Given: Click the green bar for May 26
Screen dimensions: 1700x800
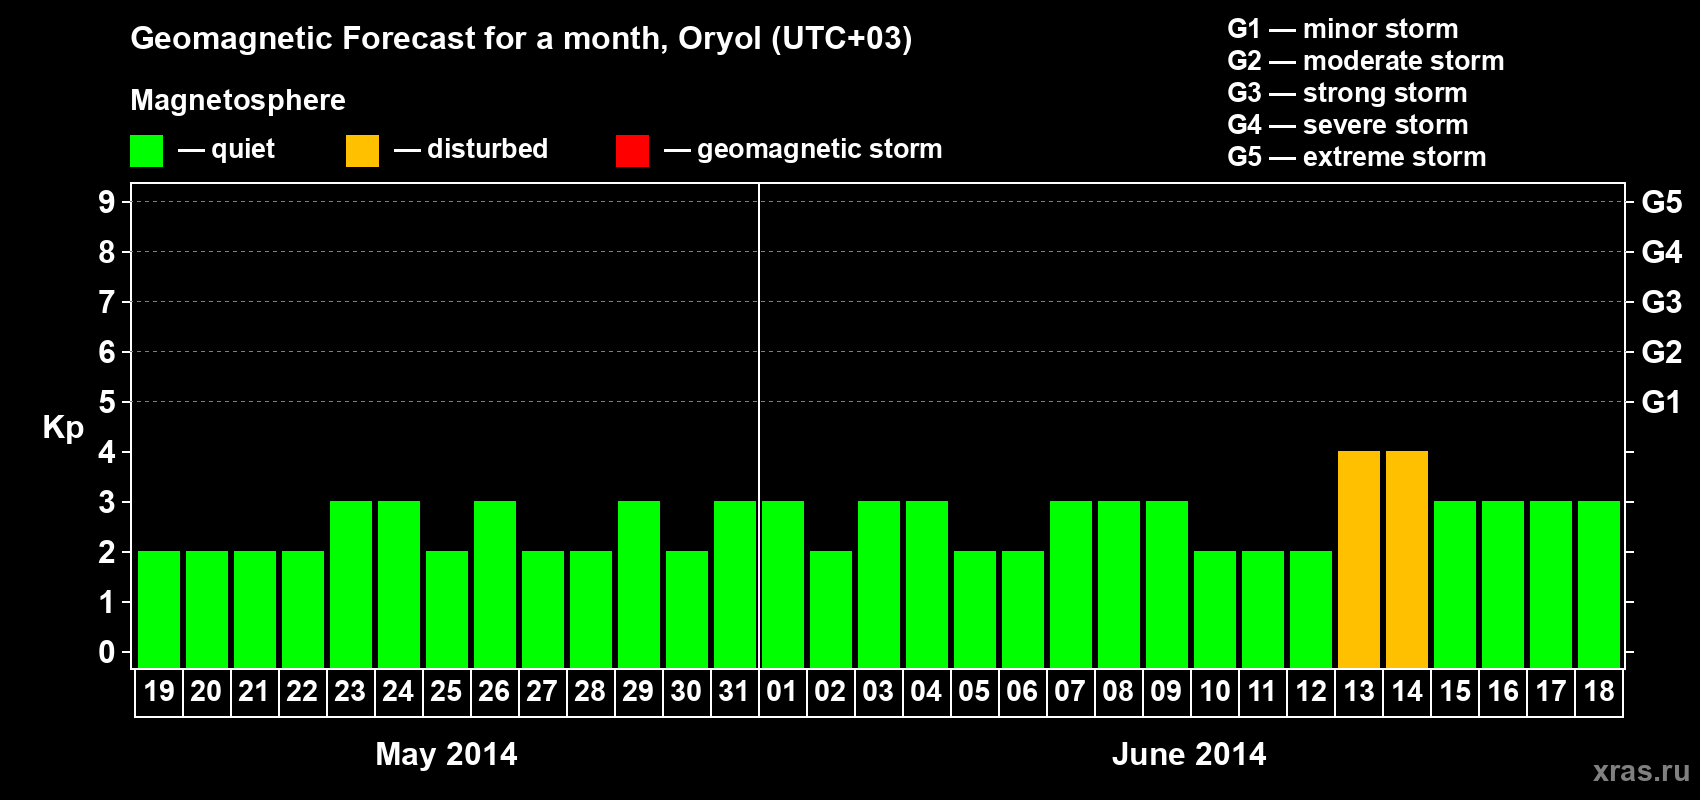Looking at the screenshot, I should (x=495, y=585).
